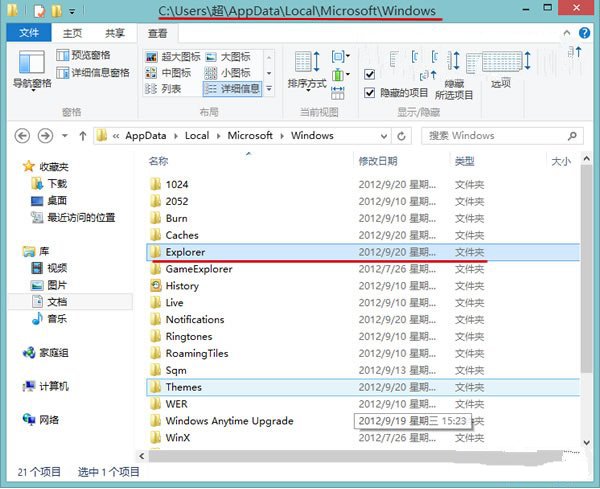Click size all columns to fit icon
This screenshot has height=489, width=600.
338,92
